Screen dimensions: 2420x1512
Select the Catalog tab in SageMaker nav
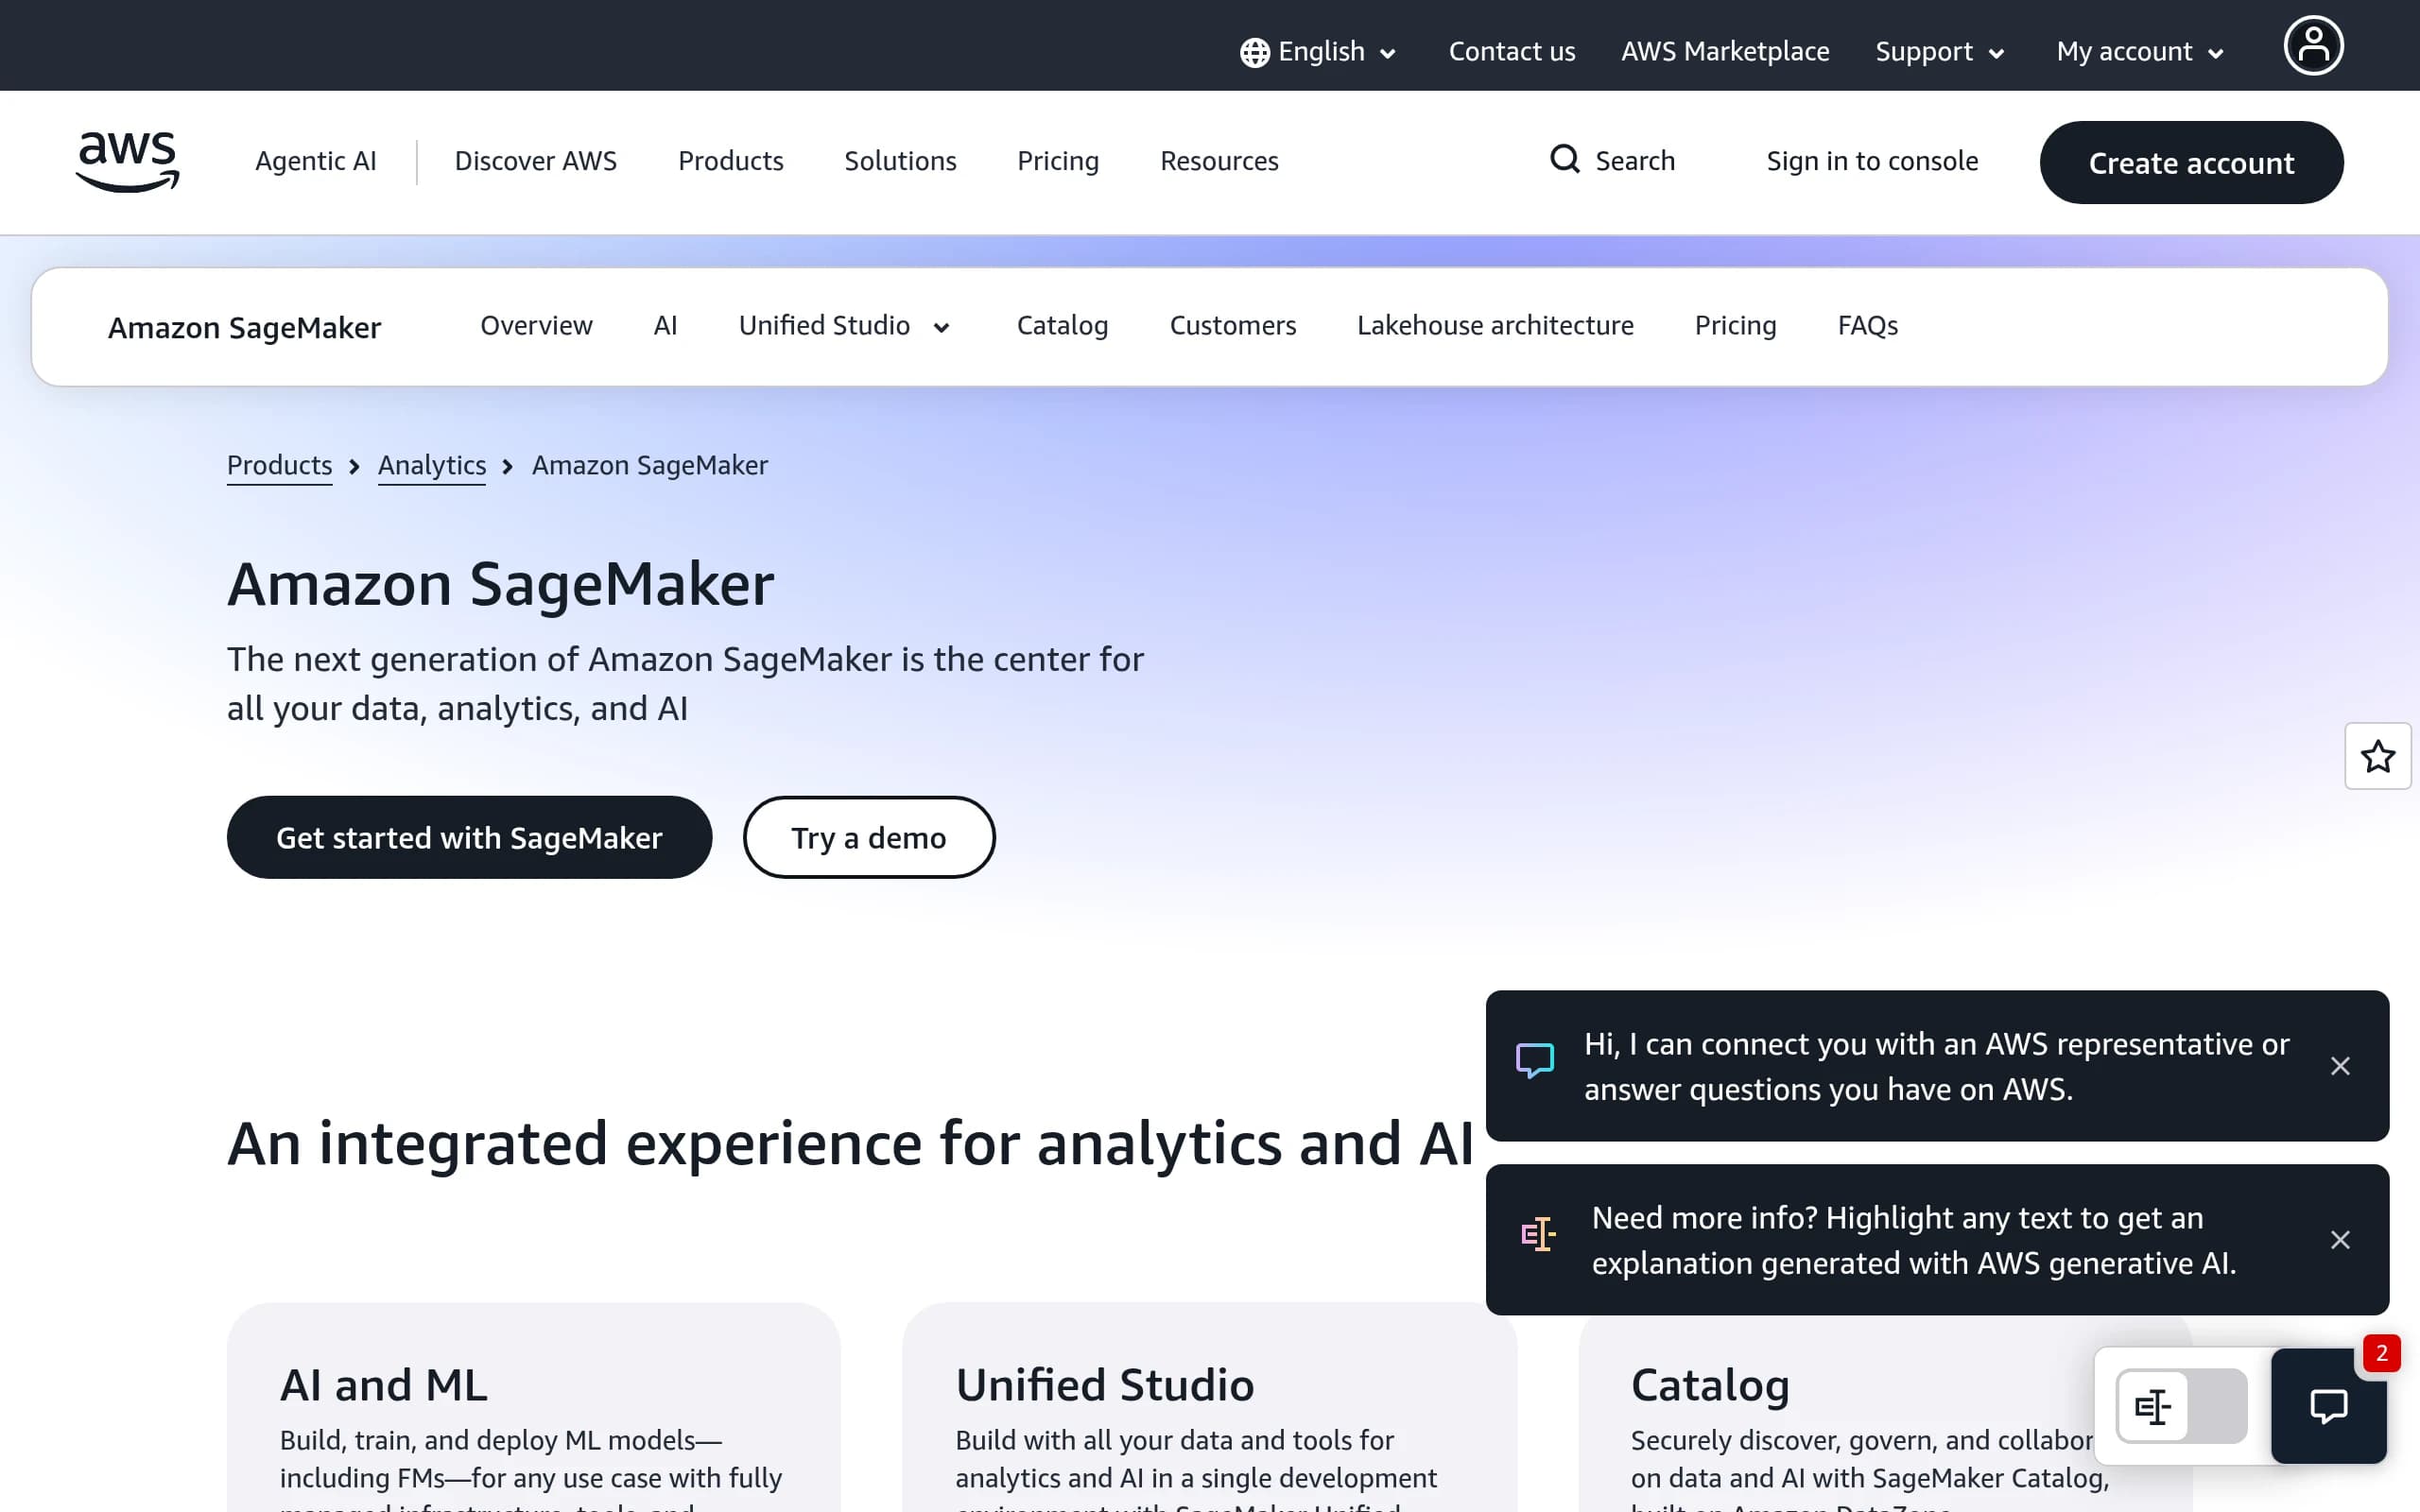pos(1062,326)
